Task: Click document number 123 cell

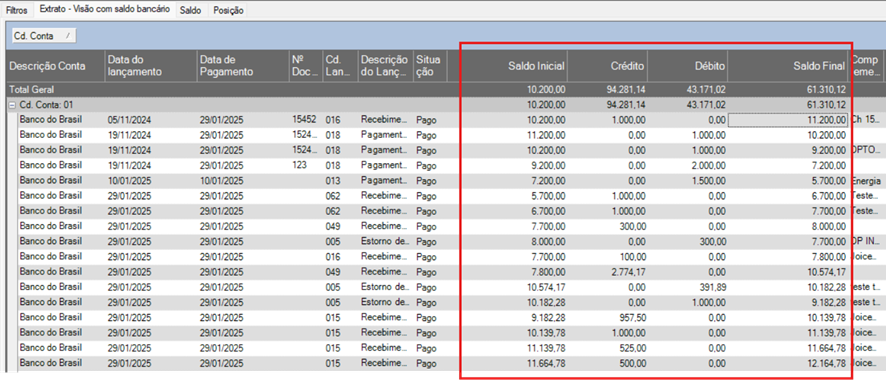Action: coord(299,165)
